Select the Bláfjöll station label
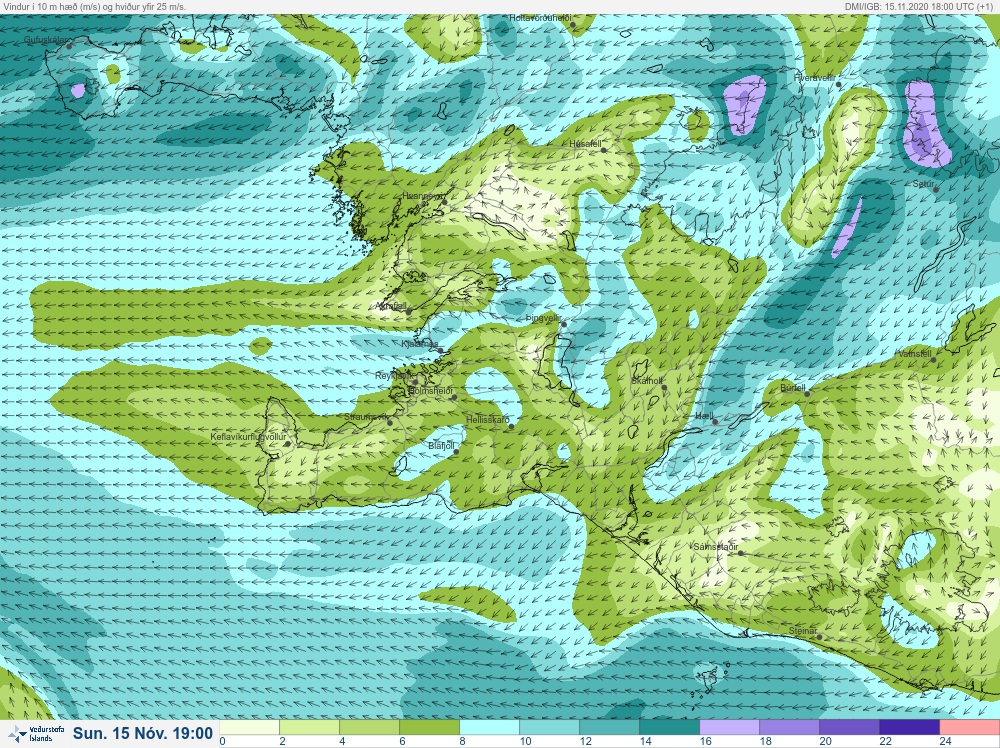The image size is (1000, 748). (x=441, y=446)
